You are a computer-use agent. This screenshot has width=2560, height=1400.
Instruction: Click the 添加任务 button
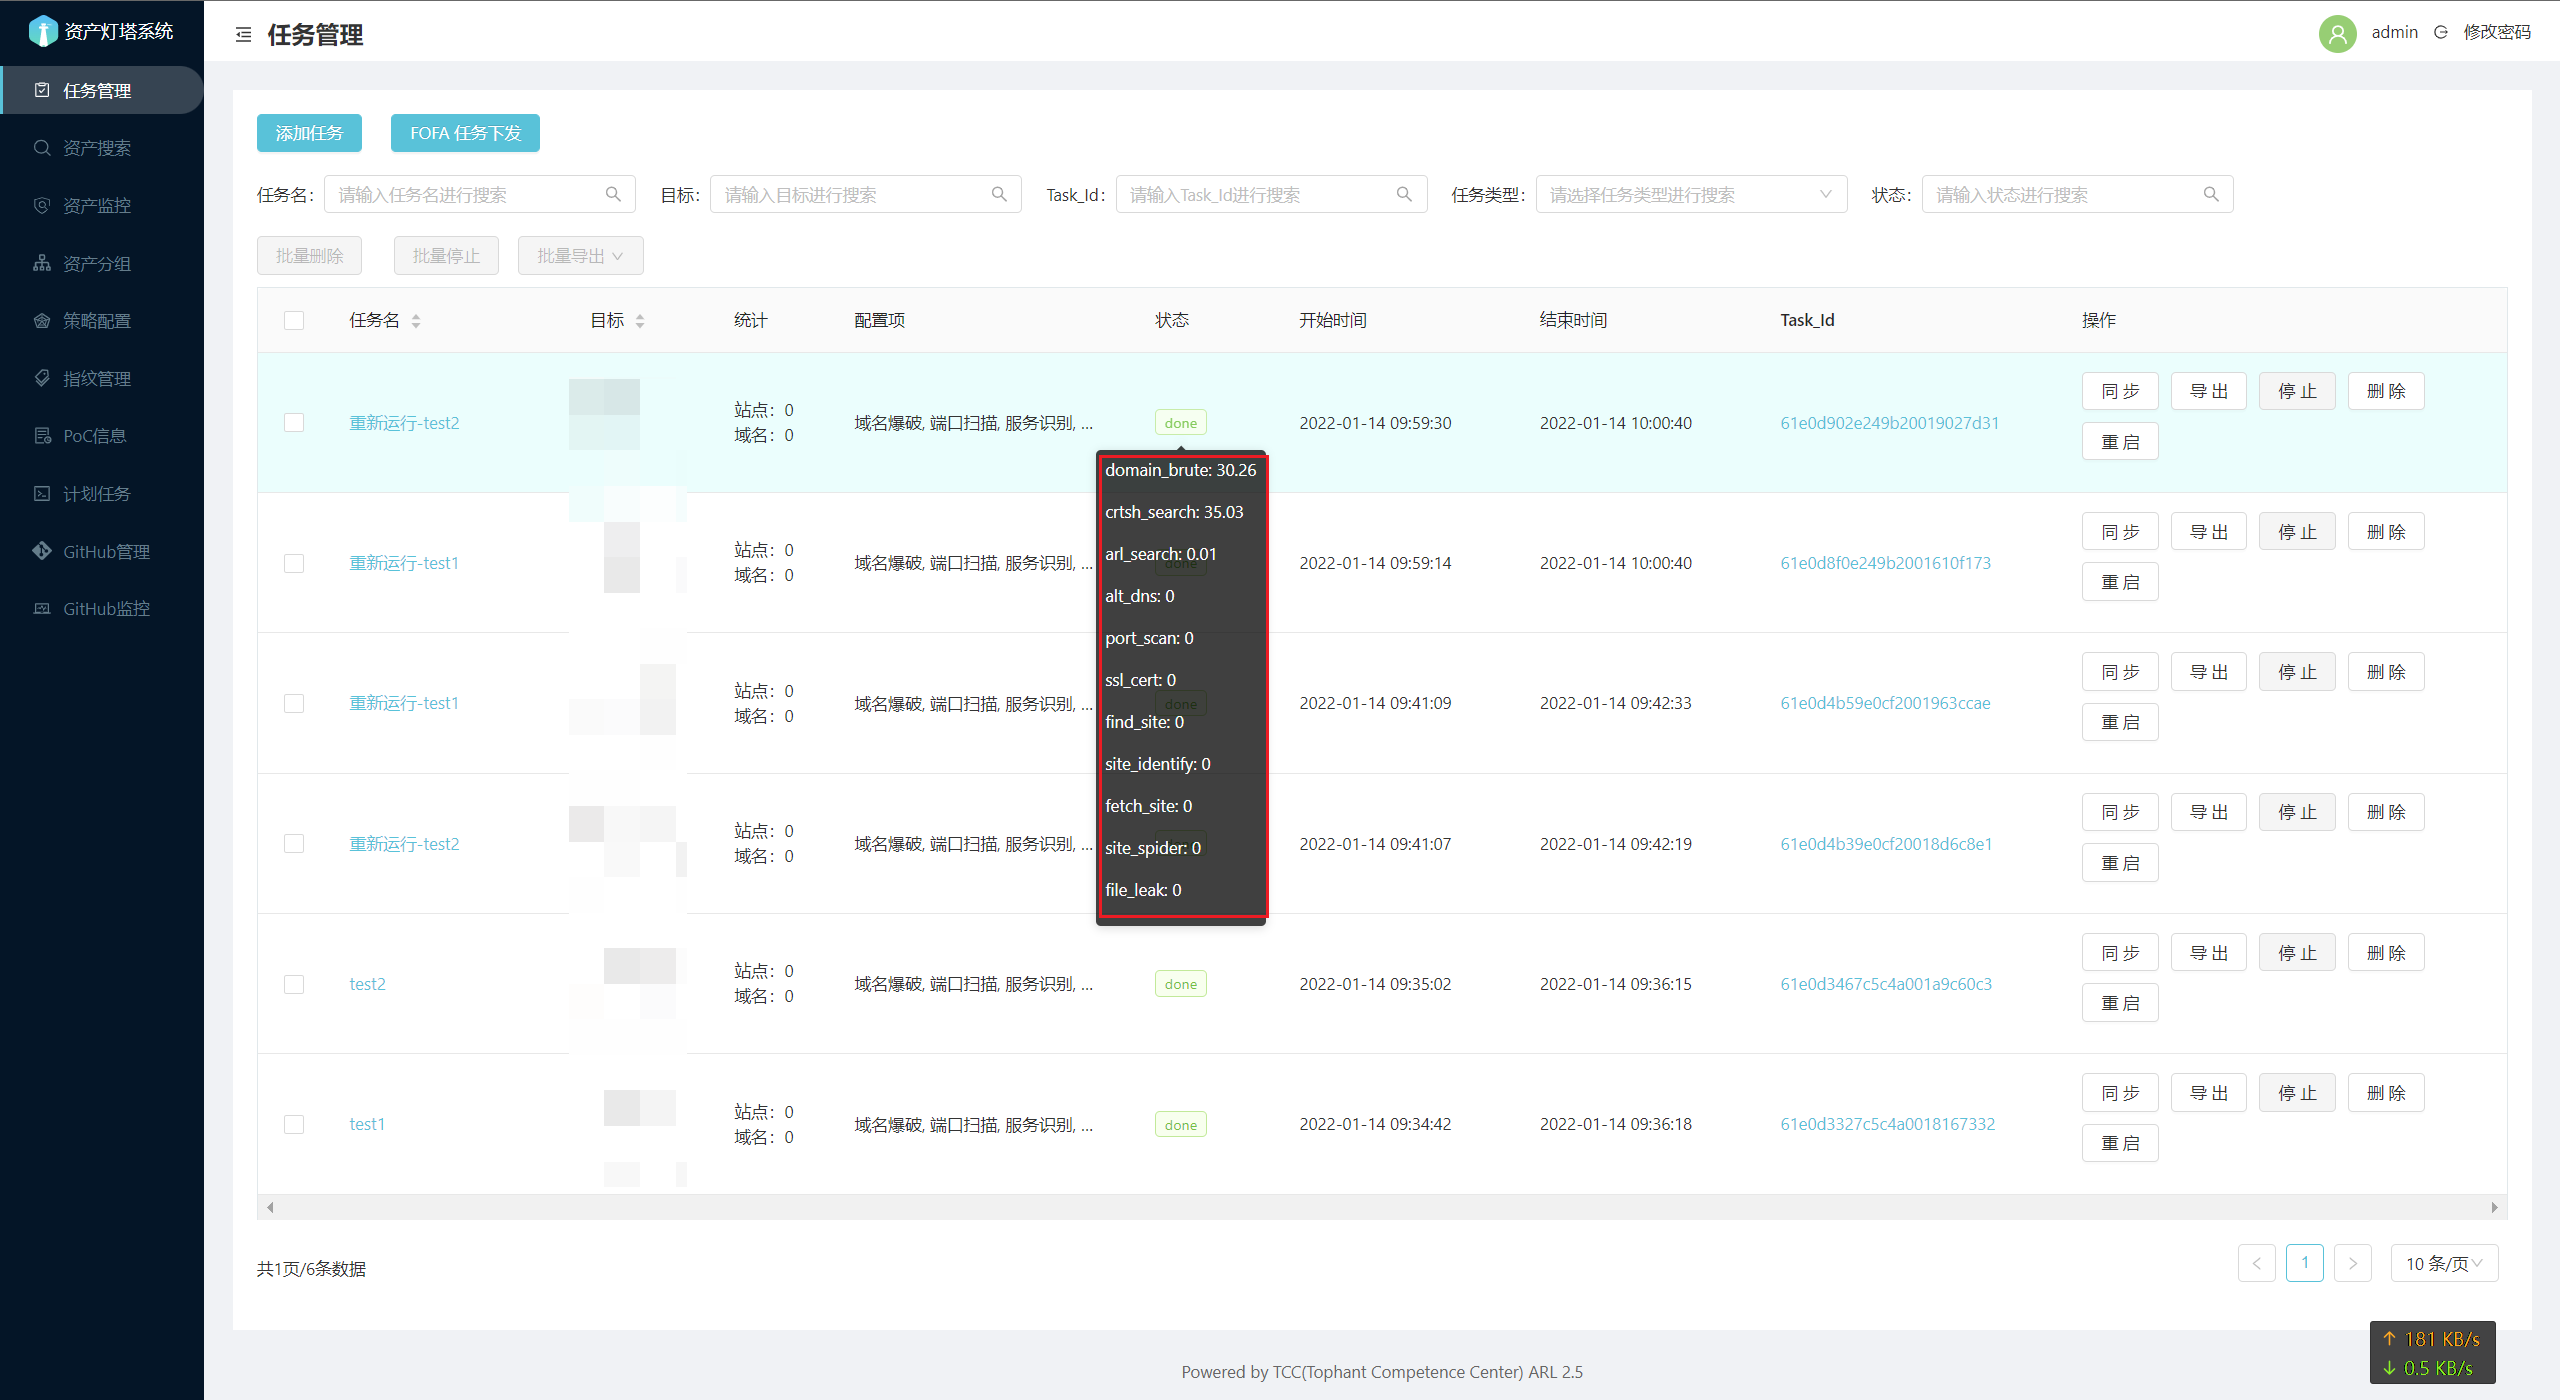click(x=309, y=133)
